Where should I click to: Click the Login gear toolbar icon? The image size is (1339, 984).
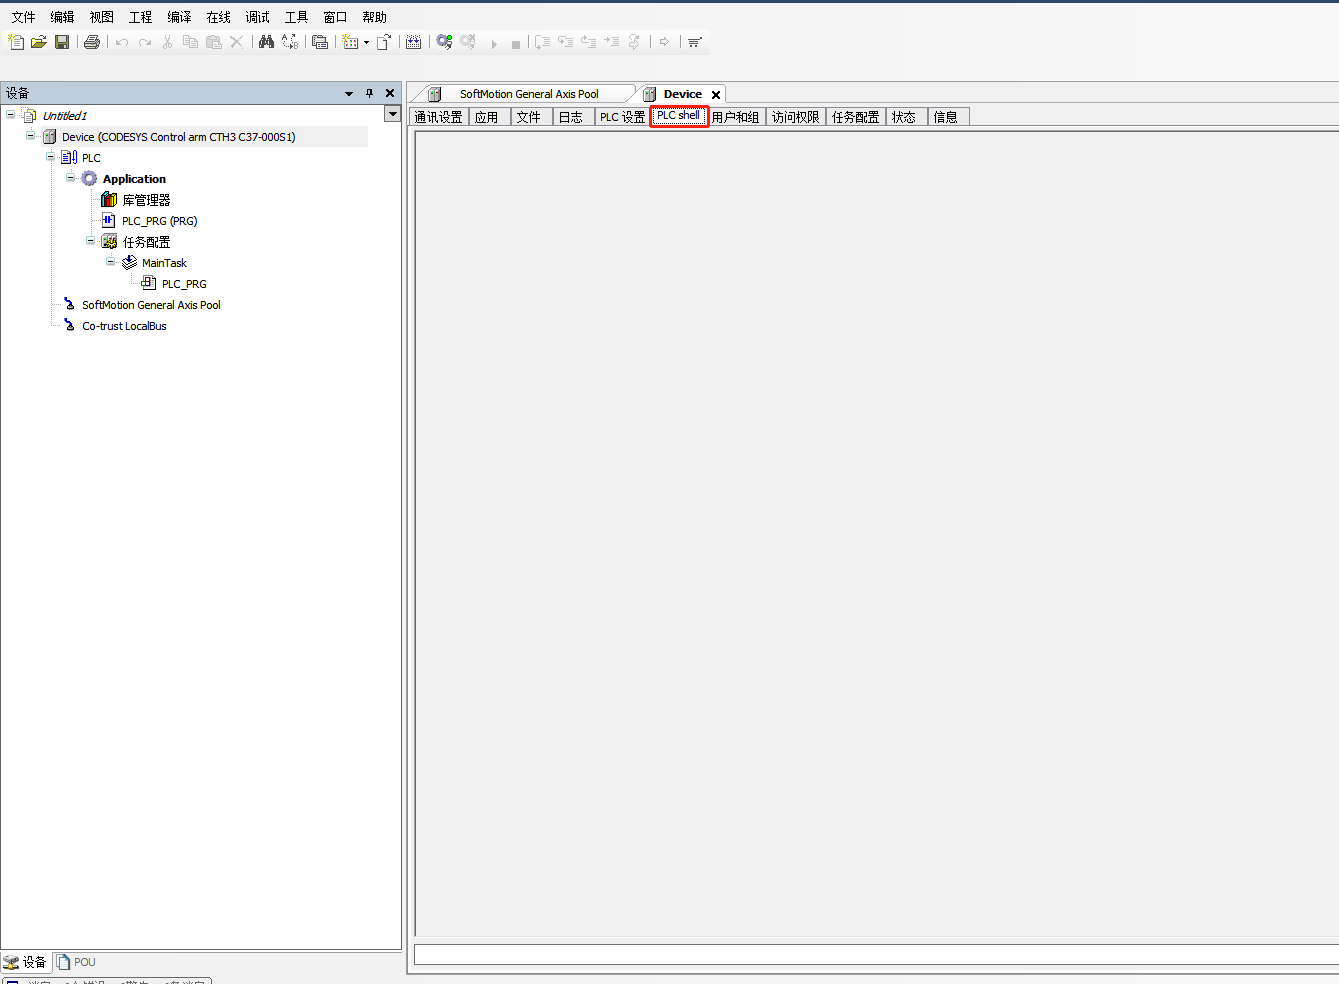point(444,42)
